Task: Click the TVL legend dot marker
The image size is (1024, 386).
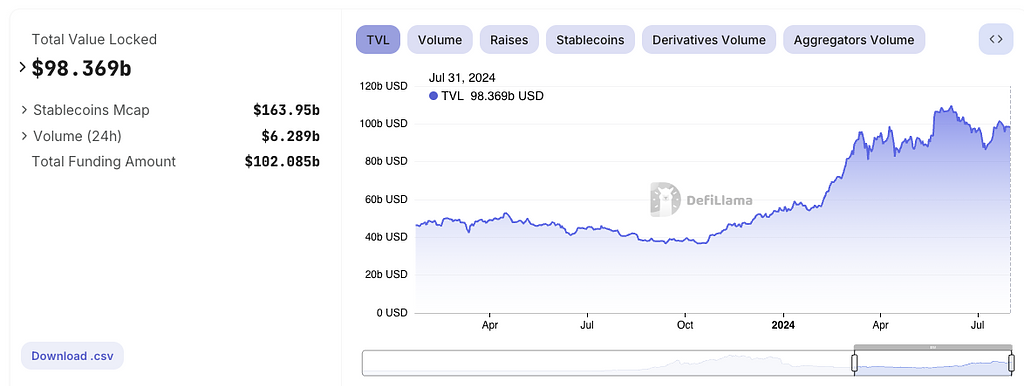Action: (x=433, y=96)
